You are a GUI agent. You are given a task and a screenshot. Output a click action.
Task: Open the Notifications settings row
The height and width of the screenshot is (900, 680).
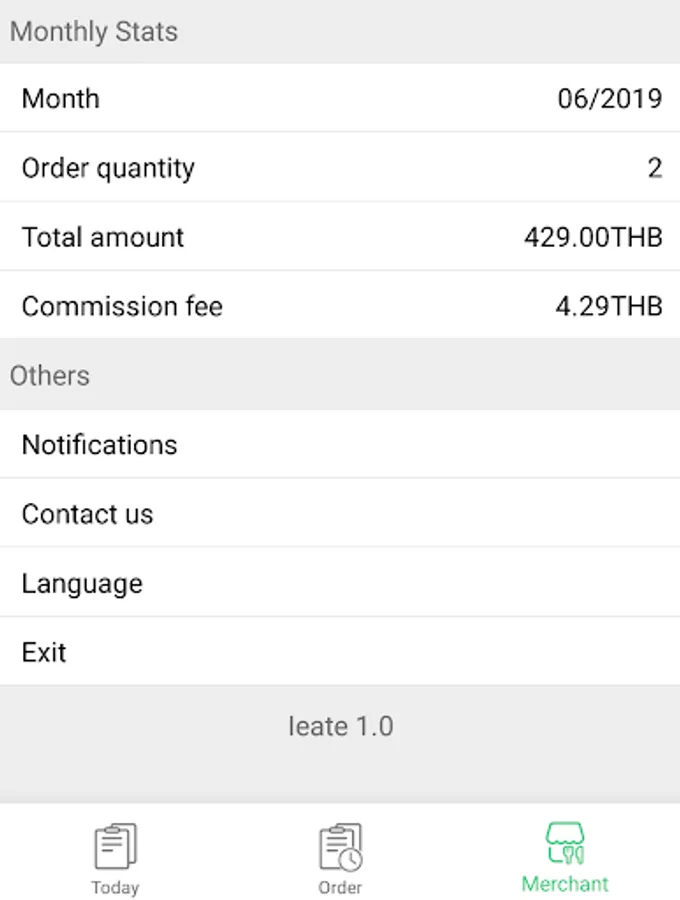pos(340,444)
